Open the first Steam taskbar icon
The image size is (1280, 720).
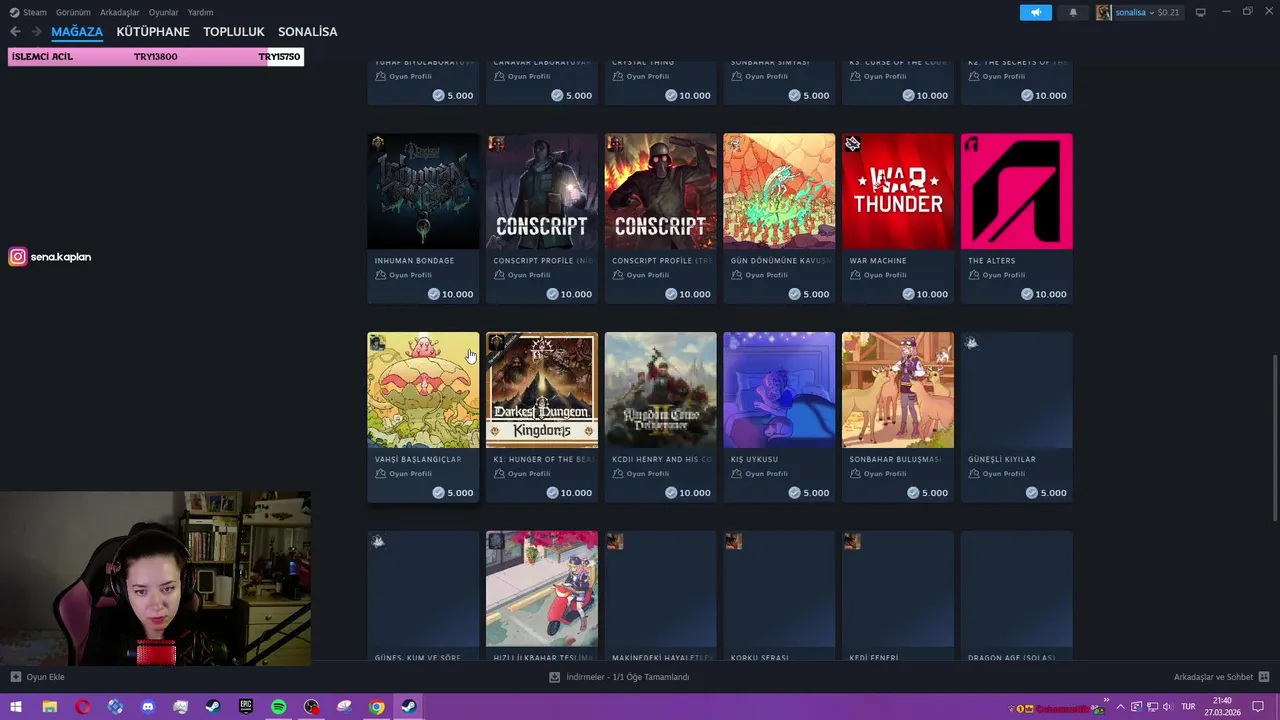point(213,707)
